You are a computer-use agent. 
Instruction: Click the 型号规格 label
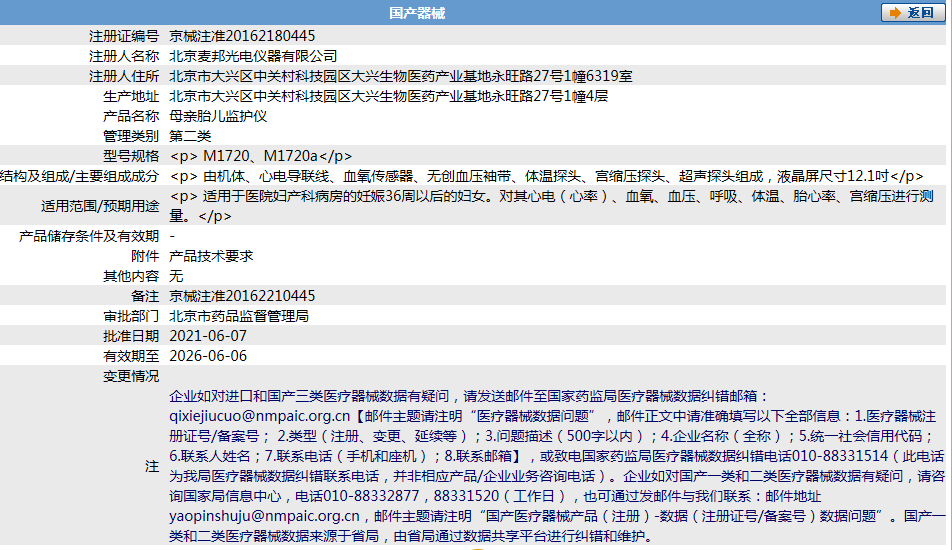pyautogui.click(x=131, y=156)
